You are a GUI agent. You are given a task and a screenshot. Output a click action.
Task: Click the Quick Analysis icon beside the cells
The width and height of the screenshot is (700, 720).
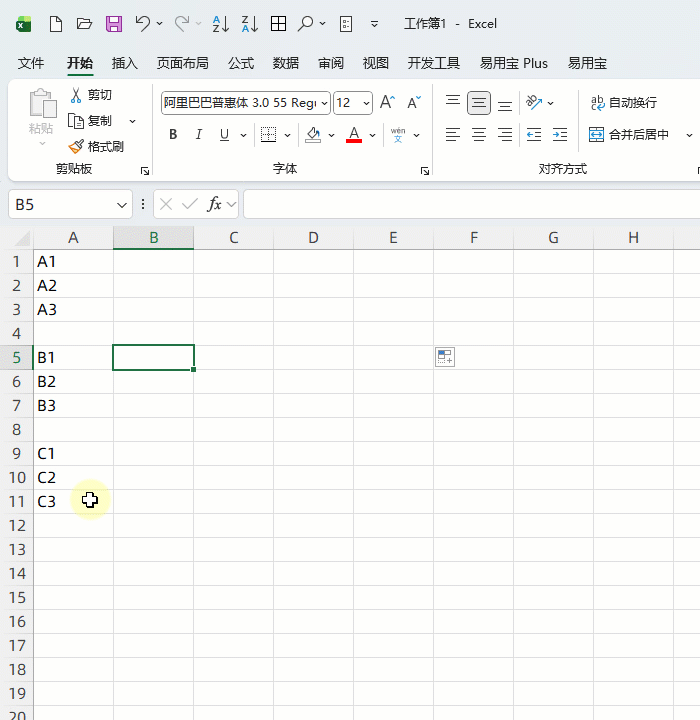click(445, 357)
